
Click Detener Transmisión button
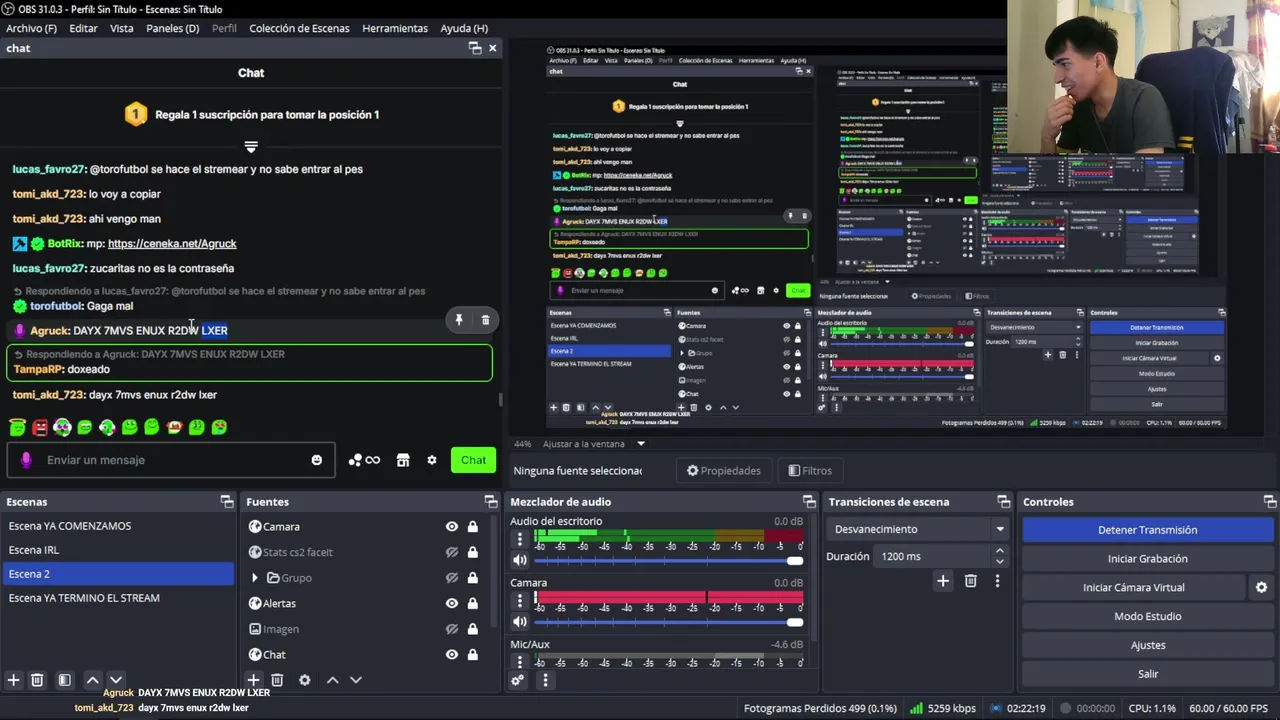click(1147, 530)
